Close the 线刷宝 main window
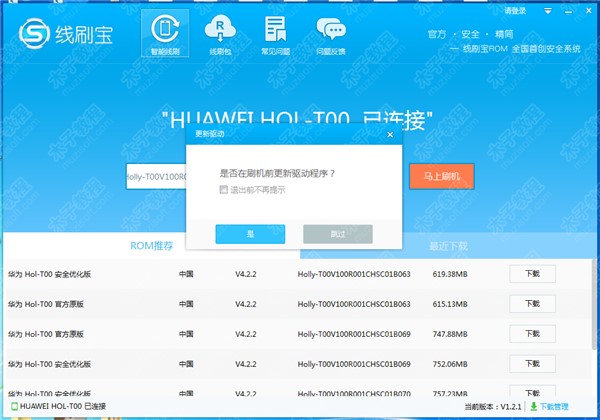600x420 pixels. coord(589,11)
